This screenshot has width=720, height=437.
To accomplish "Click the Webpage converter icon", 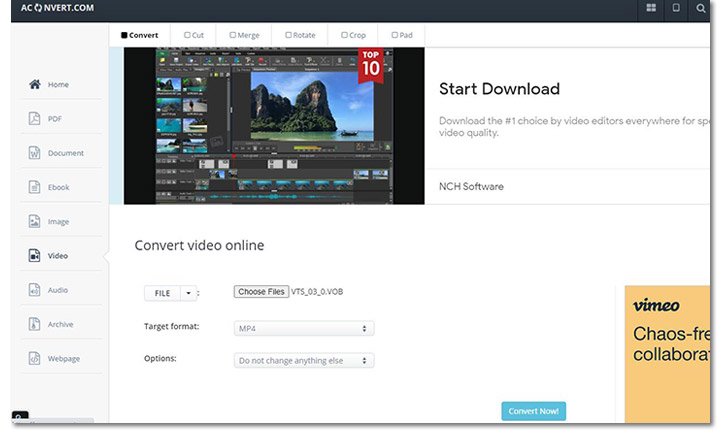I will coord(34,358).
